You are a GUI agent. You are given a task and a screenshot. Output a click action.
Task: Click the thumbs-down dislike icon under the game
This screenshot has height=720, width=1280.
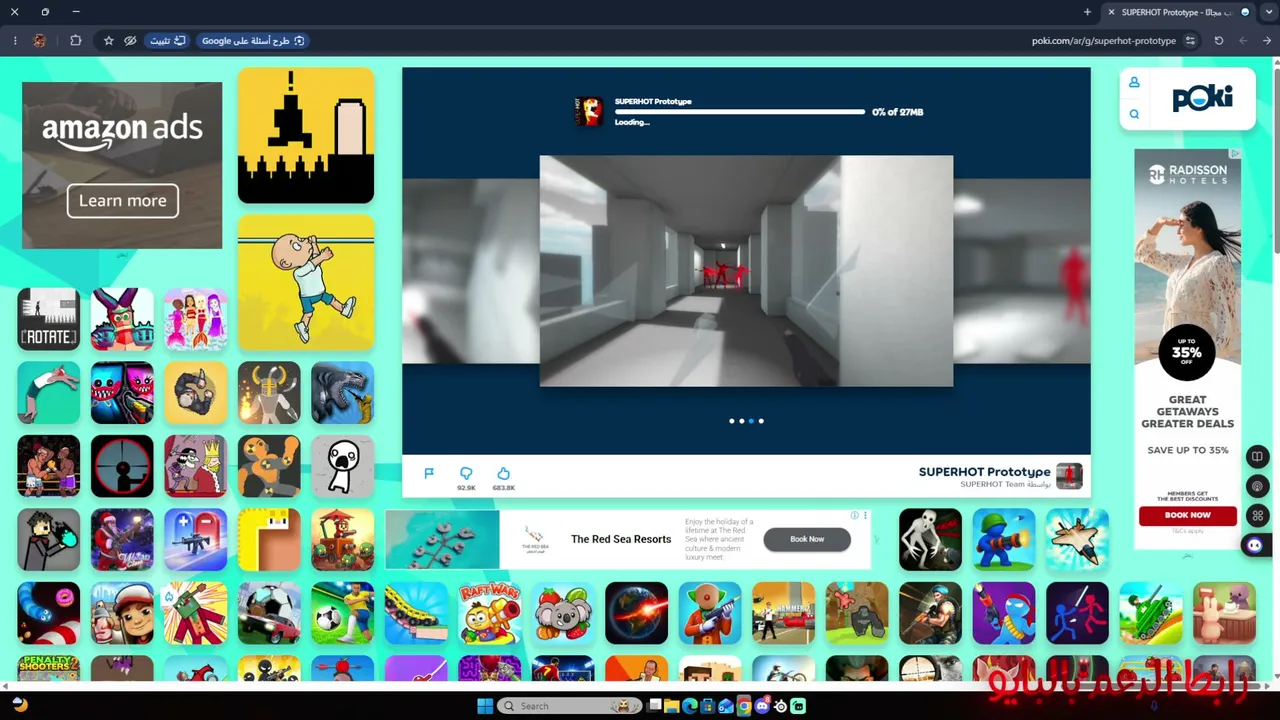(466, 473)
